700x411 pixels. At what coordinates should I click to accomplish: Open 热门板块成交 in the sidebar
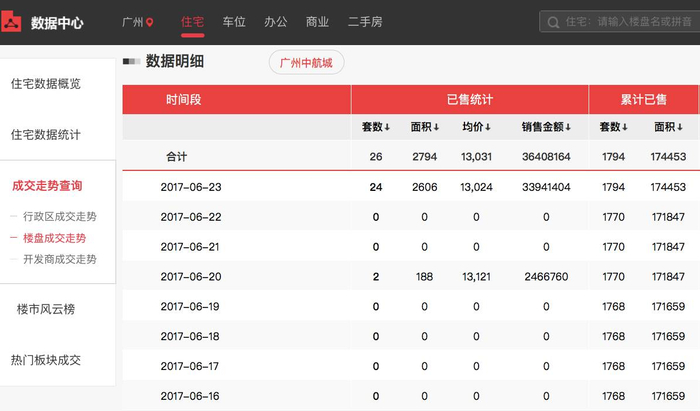(46, 360)
